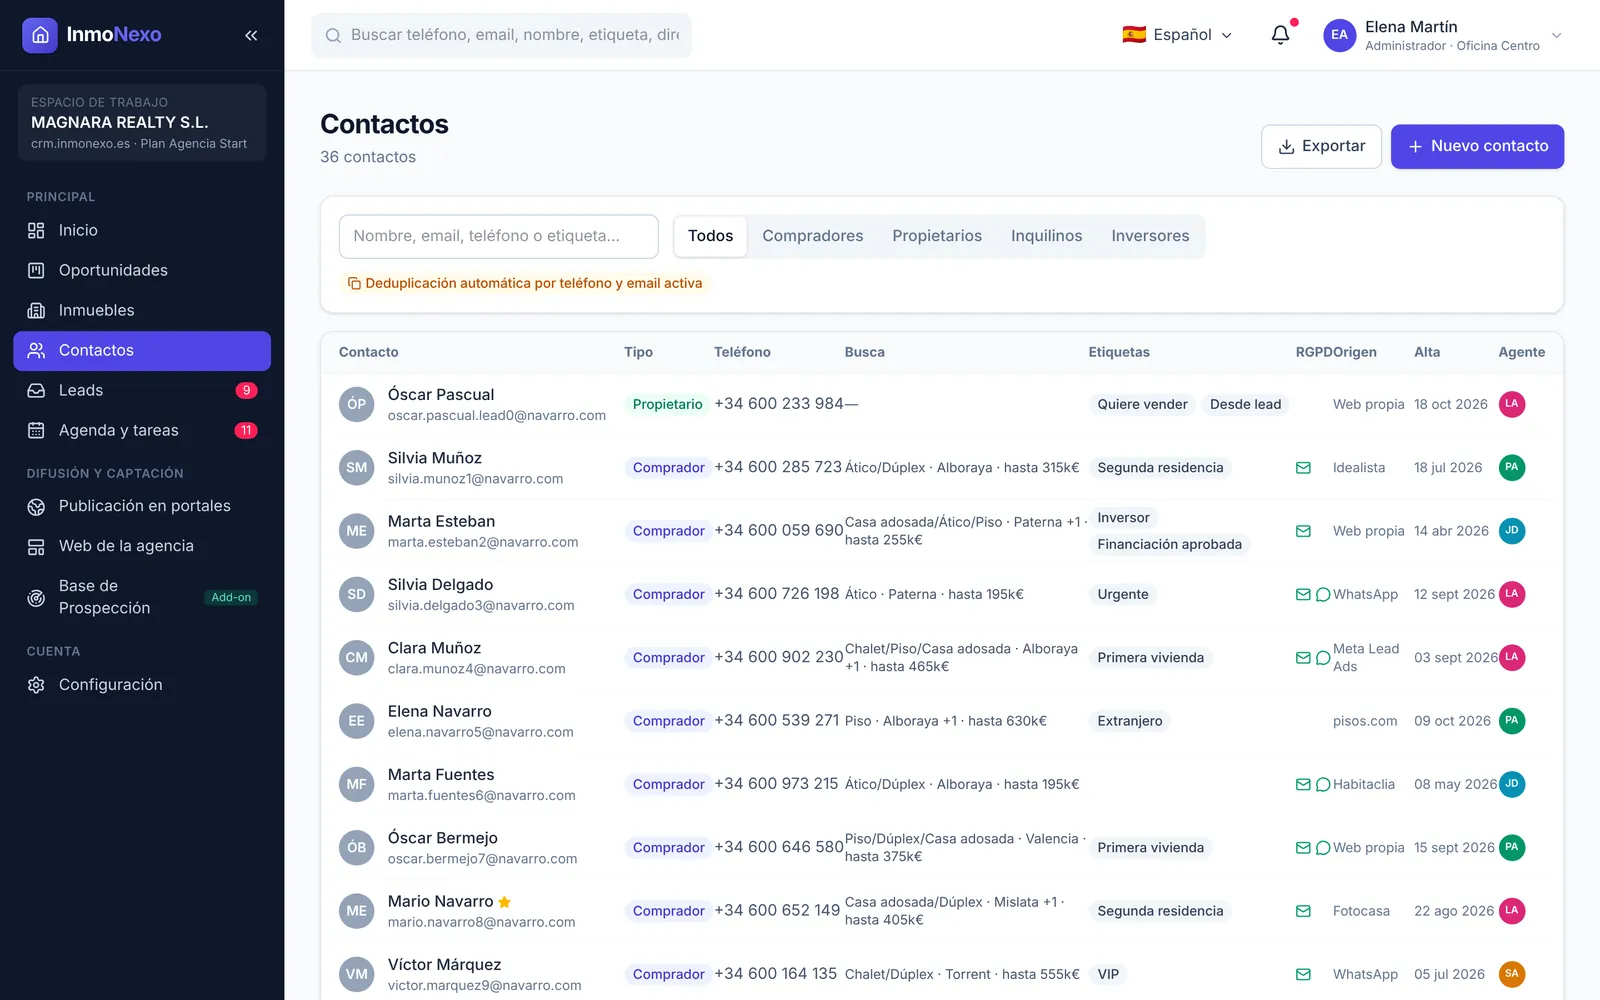Click the InmoNexo home logo icon

[x=40, y=35]
